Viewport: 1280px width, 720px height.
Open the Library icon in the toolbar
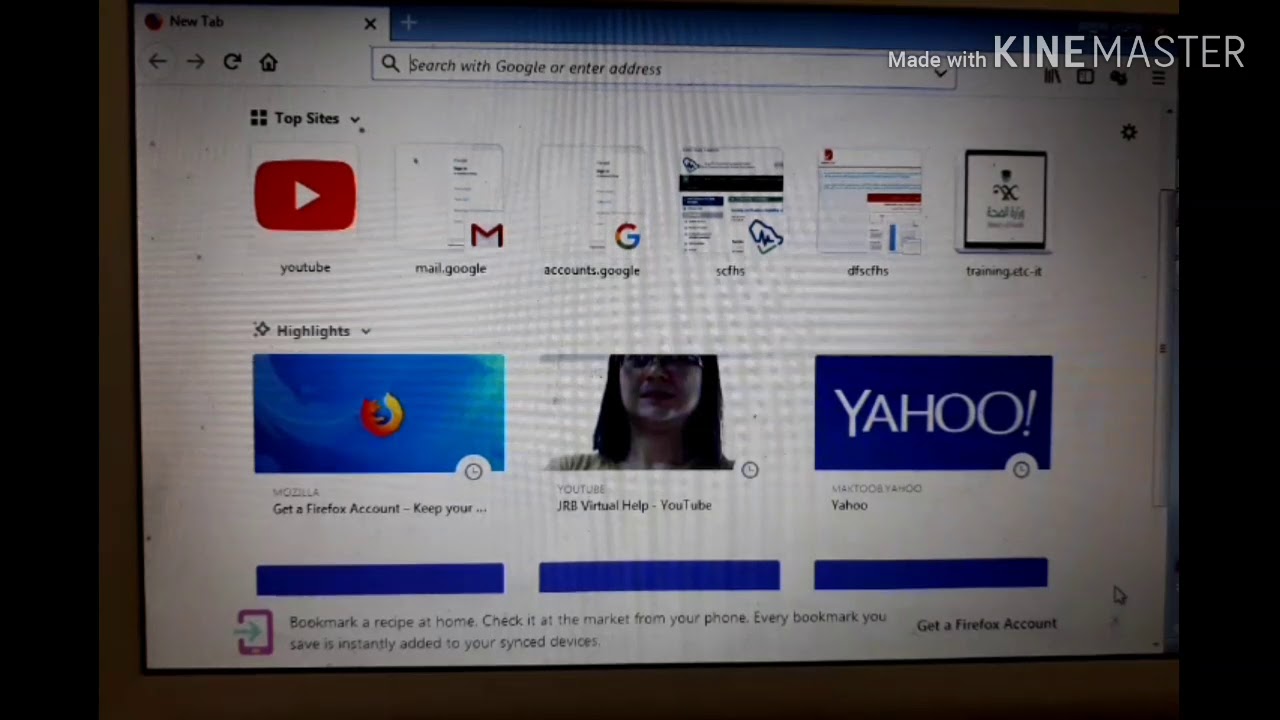(x=1052, y=76)
